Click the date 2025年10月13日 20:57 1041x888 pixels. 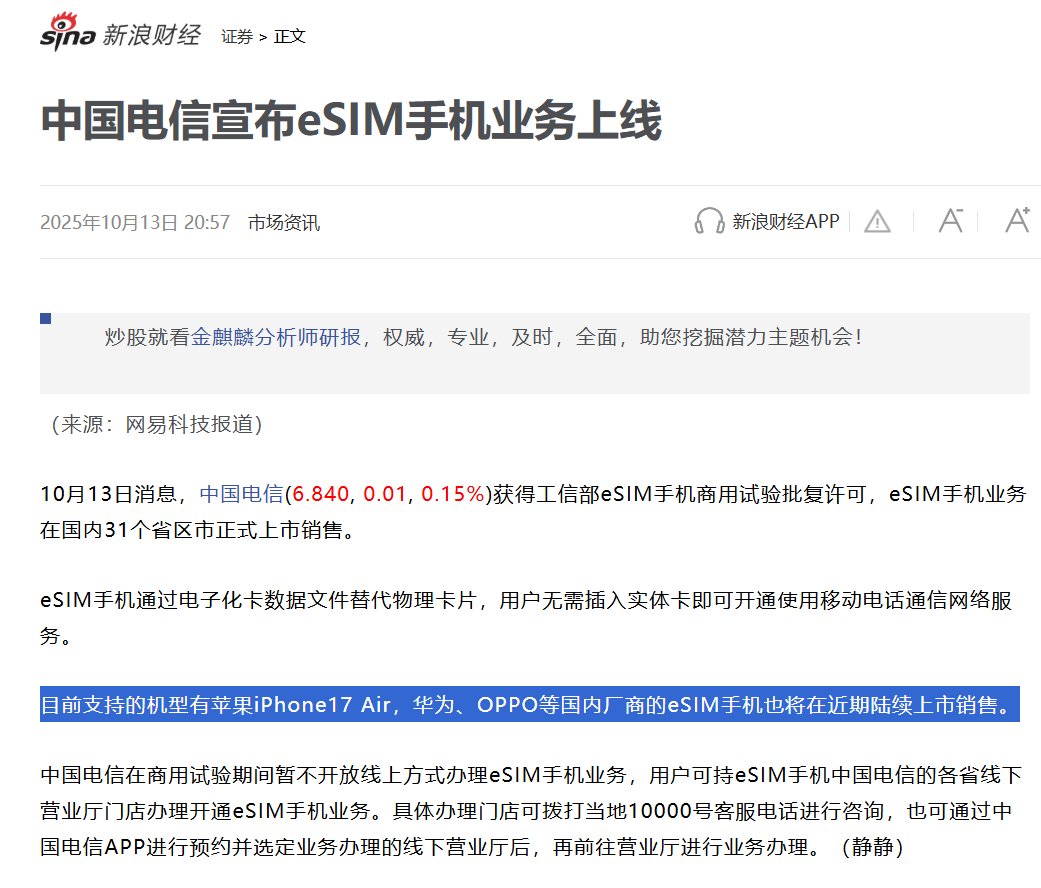[135, 223]
